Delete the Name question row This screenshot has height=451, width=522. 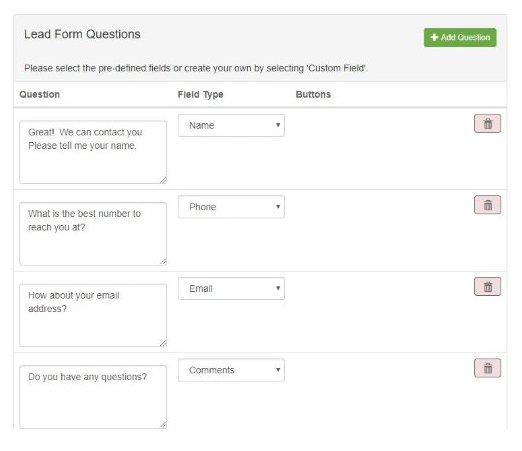pos(487,124)
